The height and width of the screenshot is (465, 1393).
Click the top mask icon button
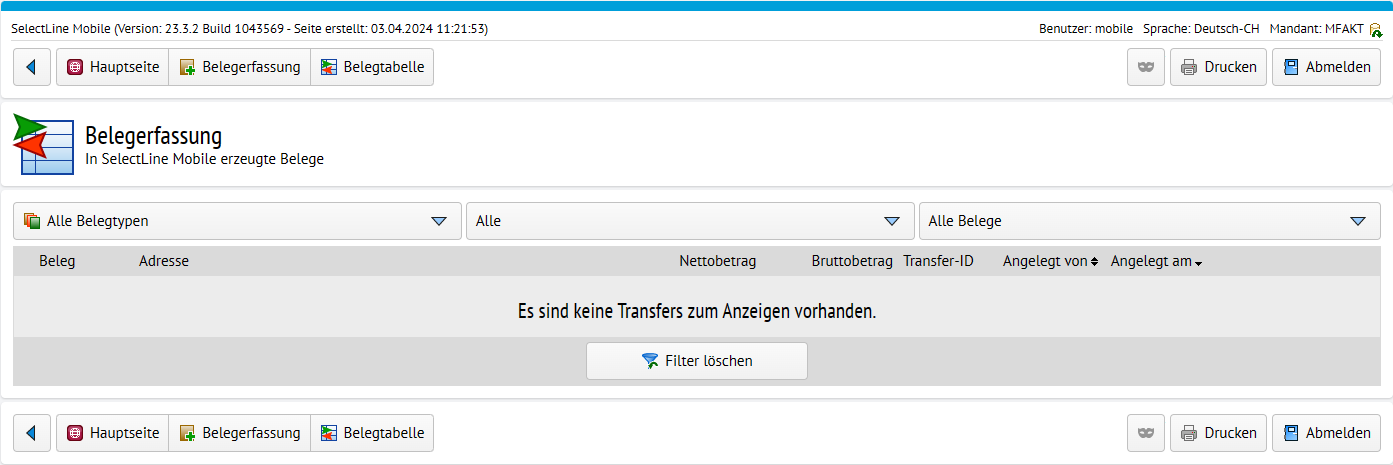1146,67
